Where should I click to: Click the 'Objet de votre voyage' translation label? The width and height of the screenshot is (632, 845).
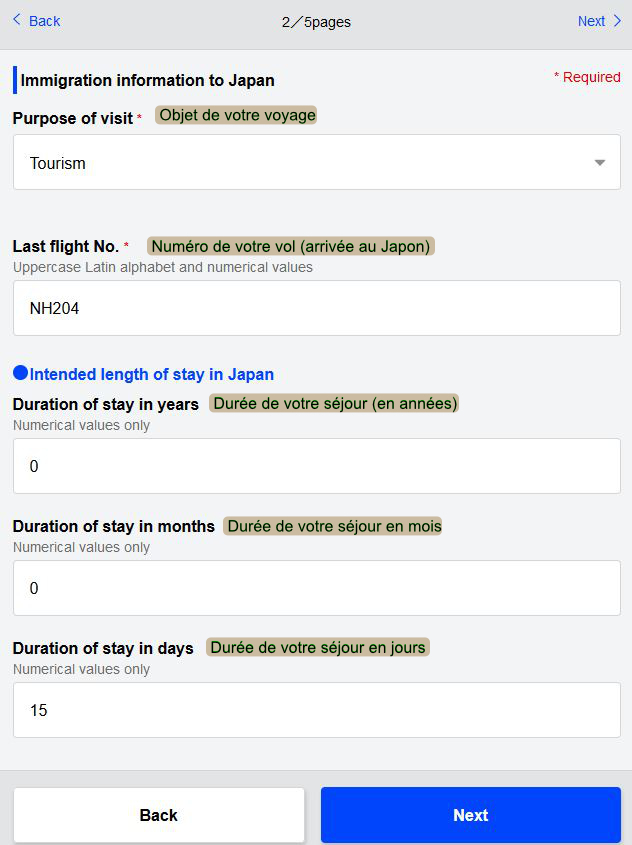[x=237, y=115]
